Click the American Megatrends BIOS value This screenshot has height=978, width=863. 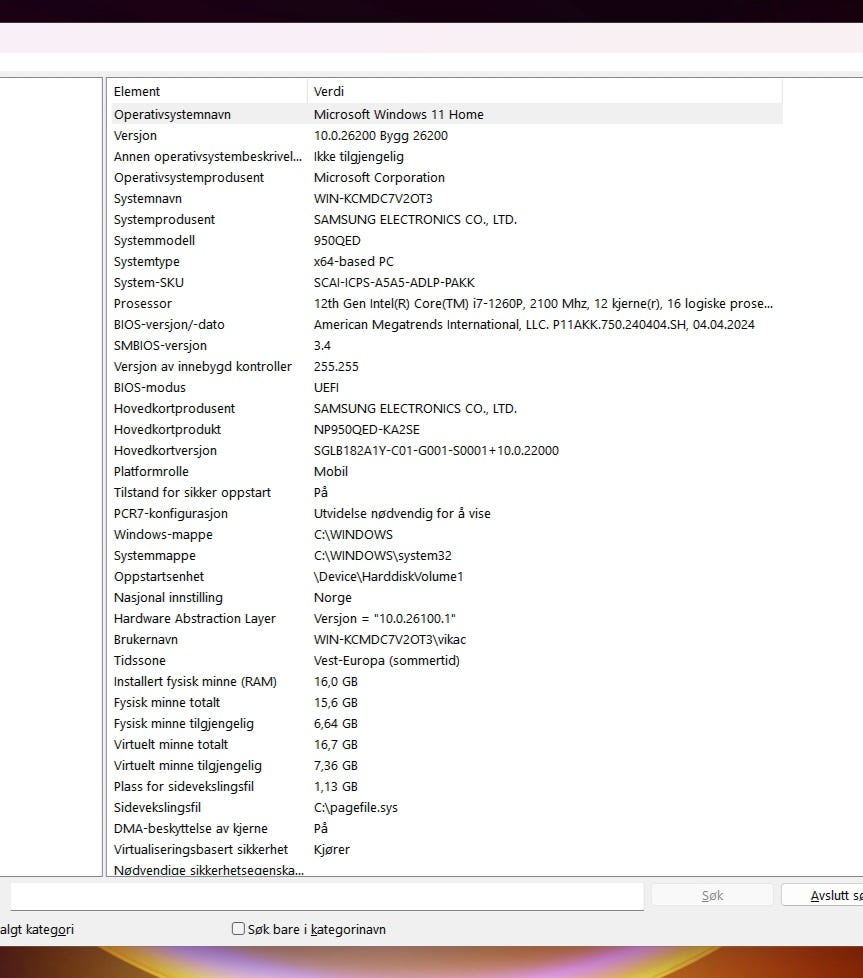[x=534, y=324]
